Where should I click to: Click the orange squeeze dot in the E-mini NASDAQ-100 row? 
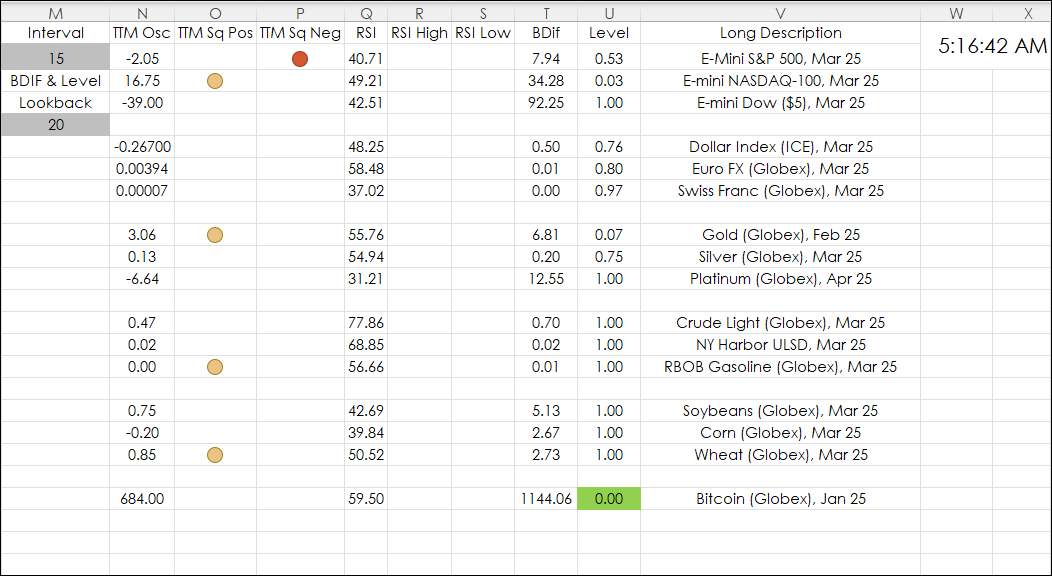(214, 81)
